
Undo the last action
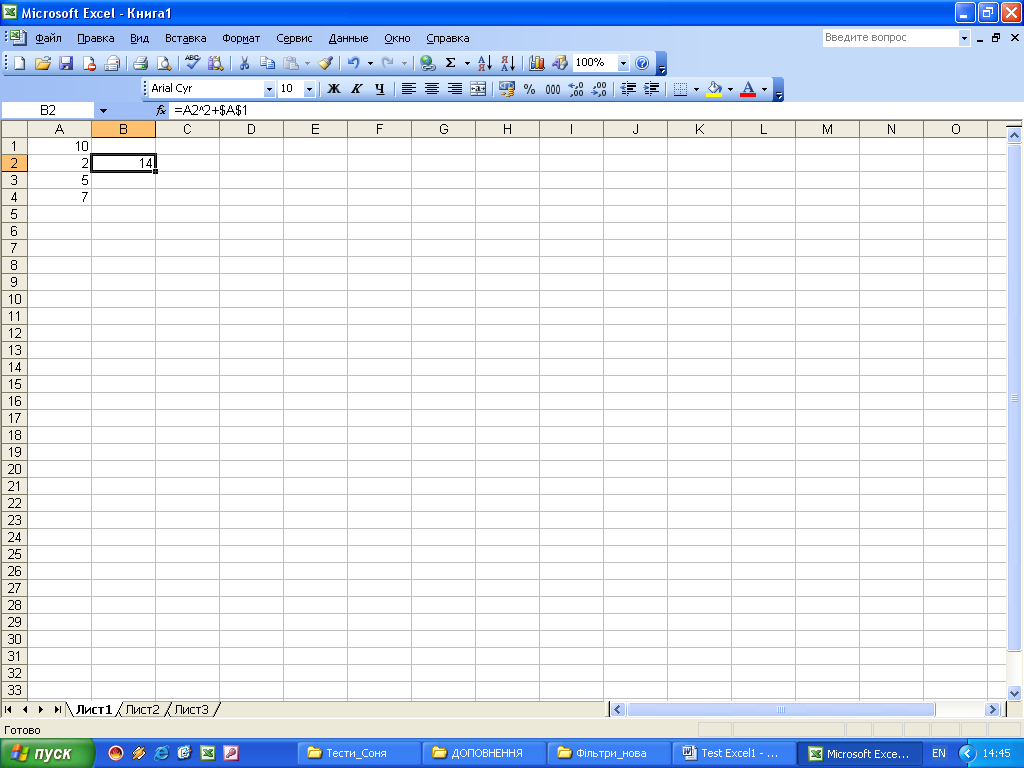(353, 63)
